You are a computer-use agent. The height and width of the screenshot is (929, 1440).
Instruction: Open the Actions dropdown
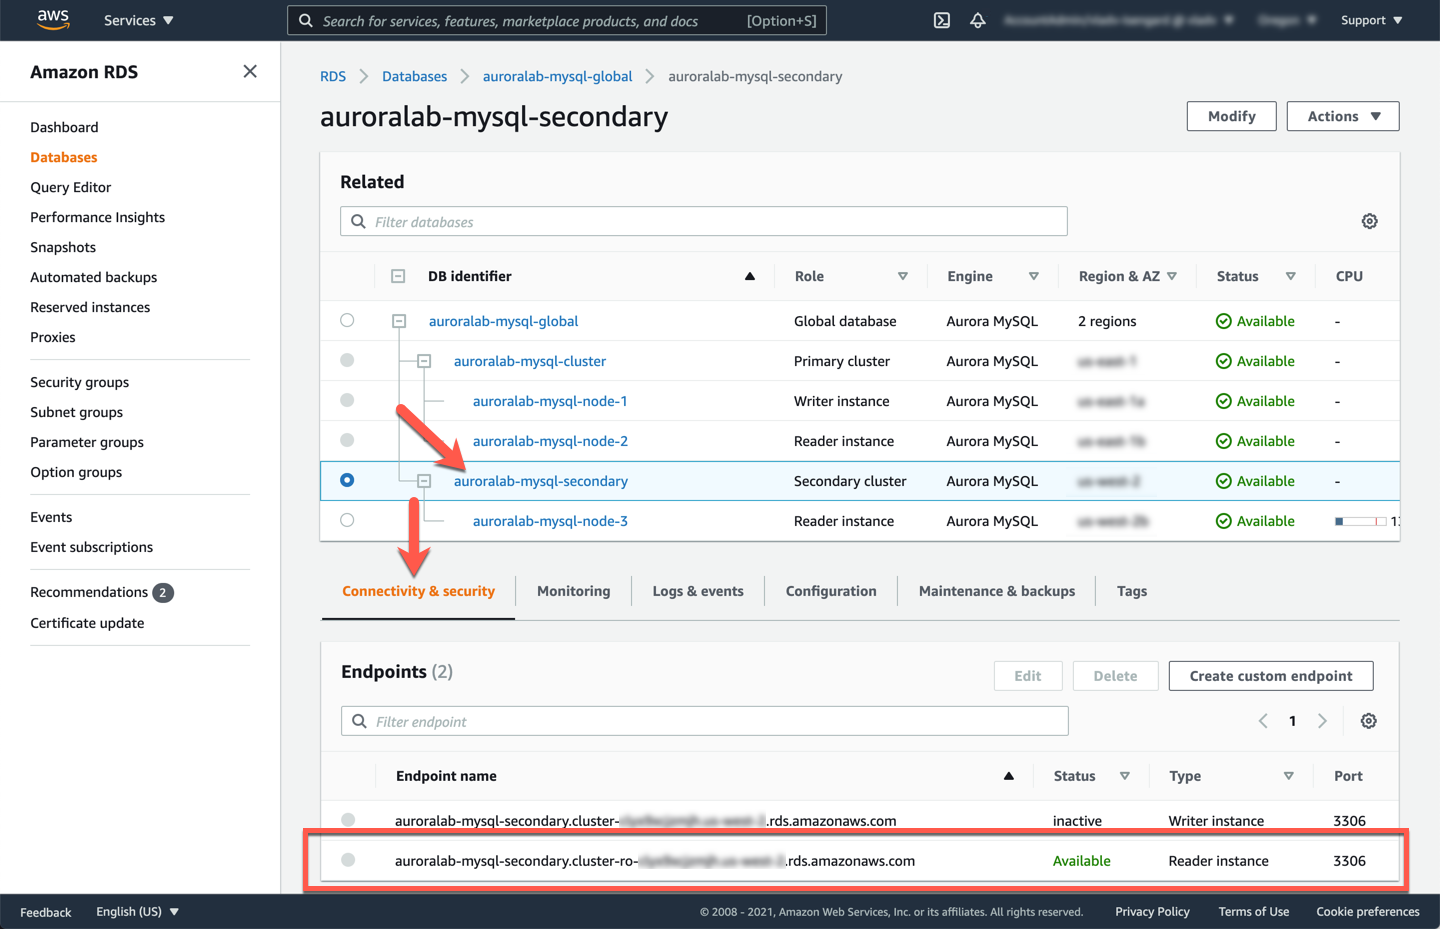tap(1343, 115)
